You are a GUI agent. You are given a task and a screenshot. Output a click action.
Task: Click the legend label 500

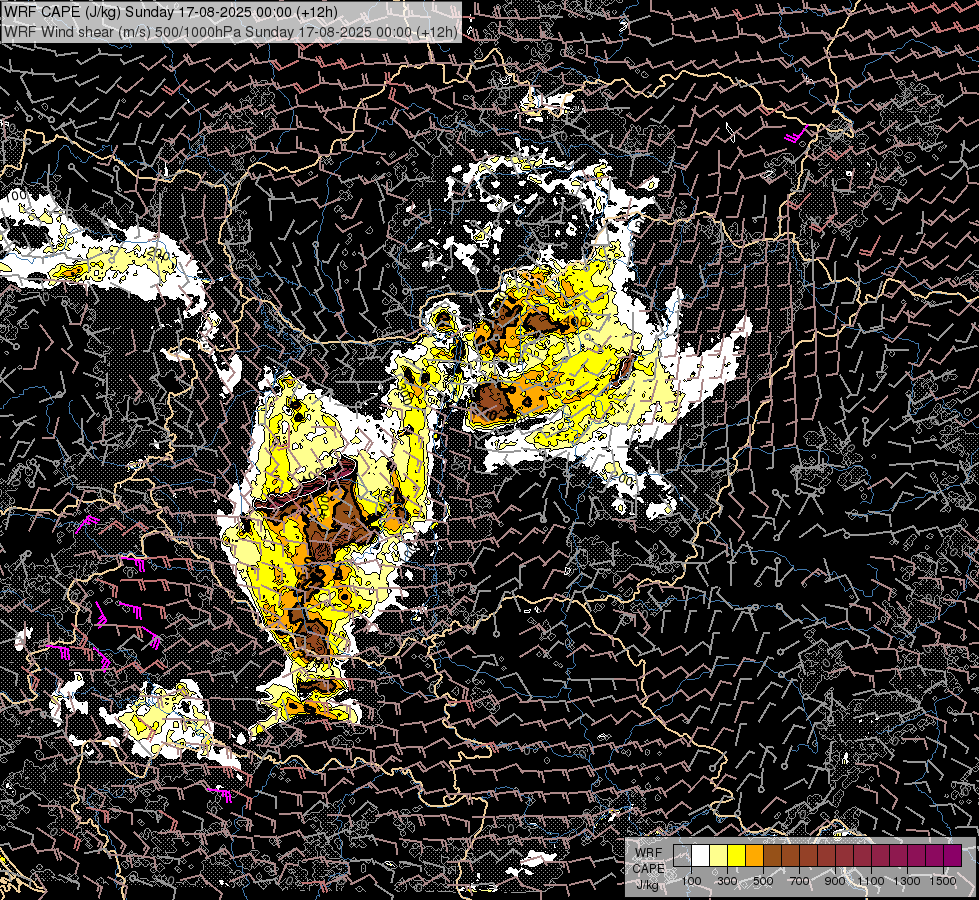[763, 881]
